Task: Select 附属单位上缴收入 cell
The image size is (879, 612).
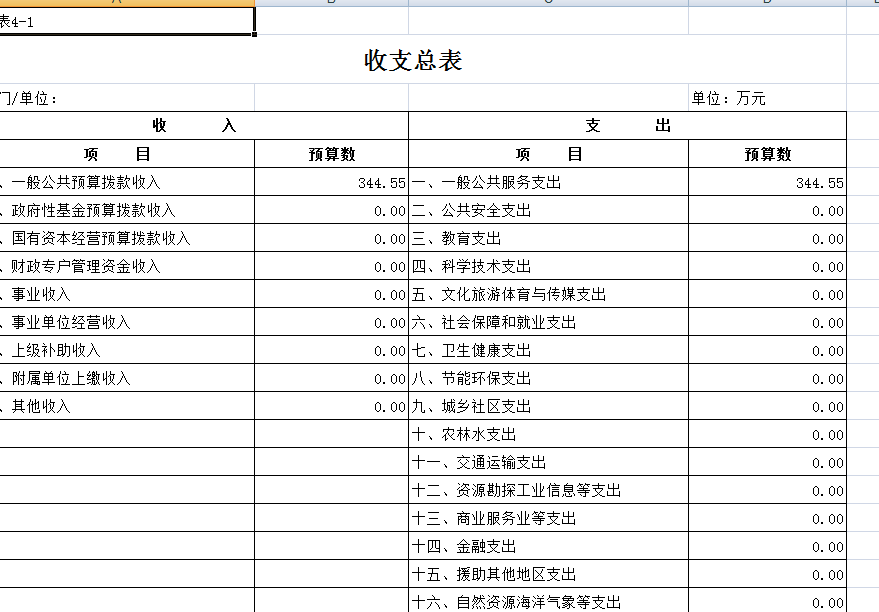Action: pos(127,378)
